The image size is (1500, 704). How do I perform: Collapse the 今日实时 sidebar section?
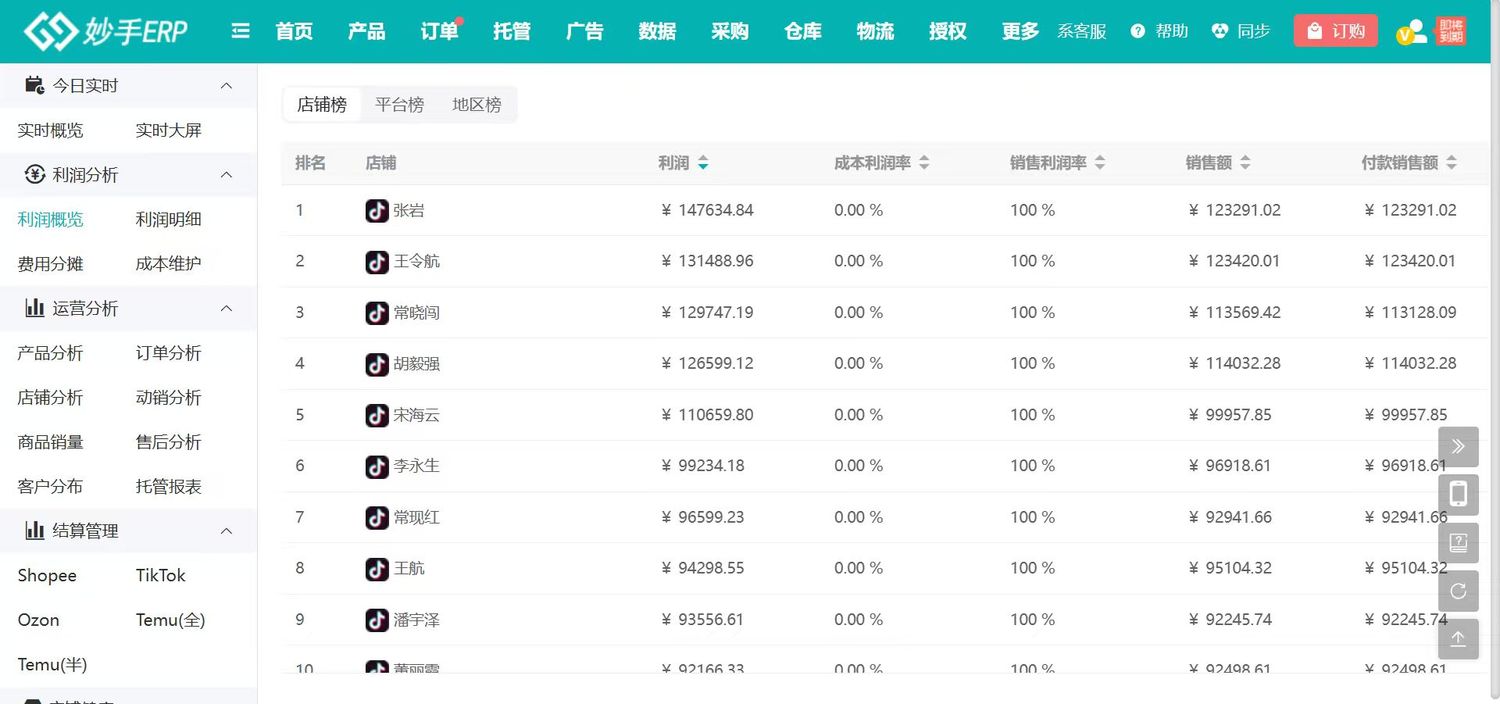point(227,86)
